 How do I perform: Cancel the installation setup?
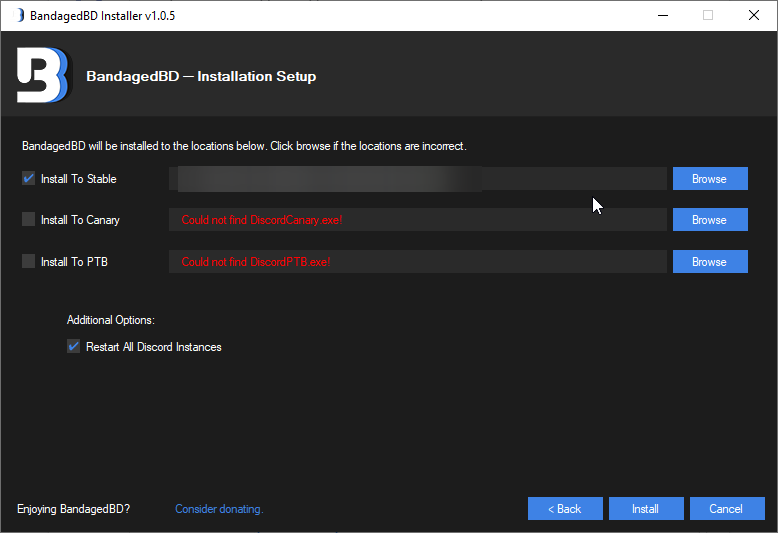(x=726, y=509)
